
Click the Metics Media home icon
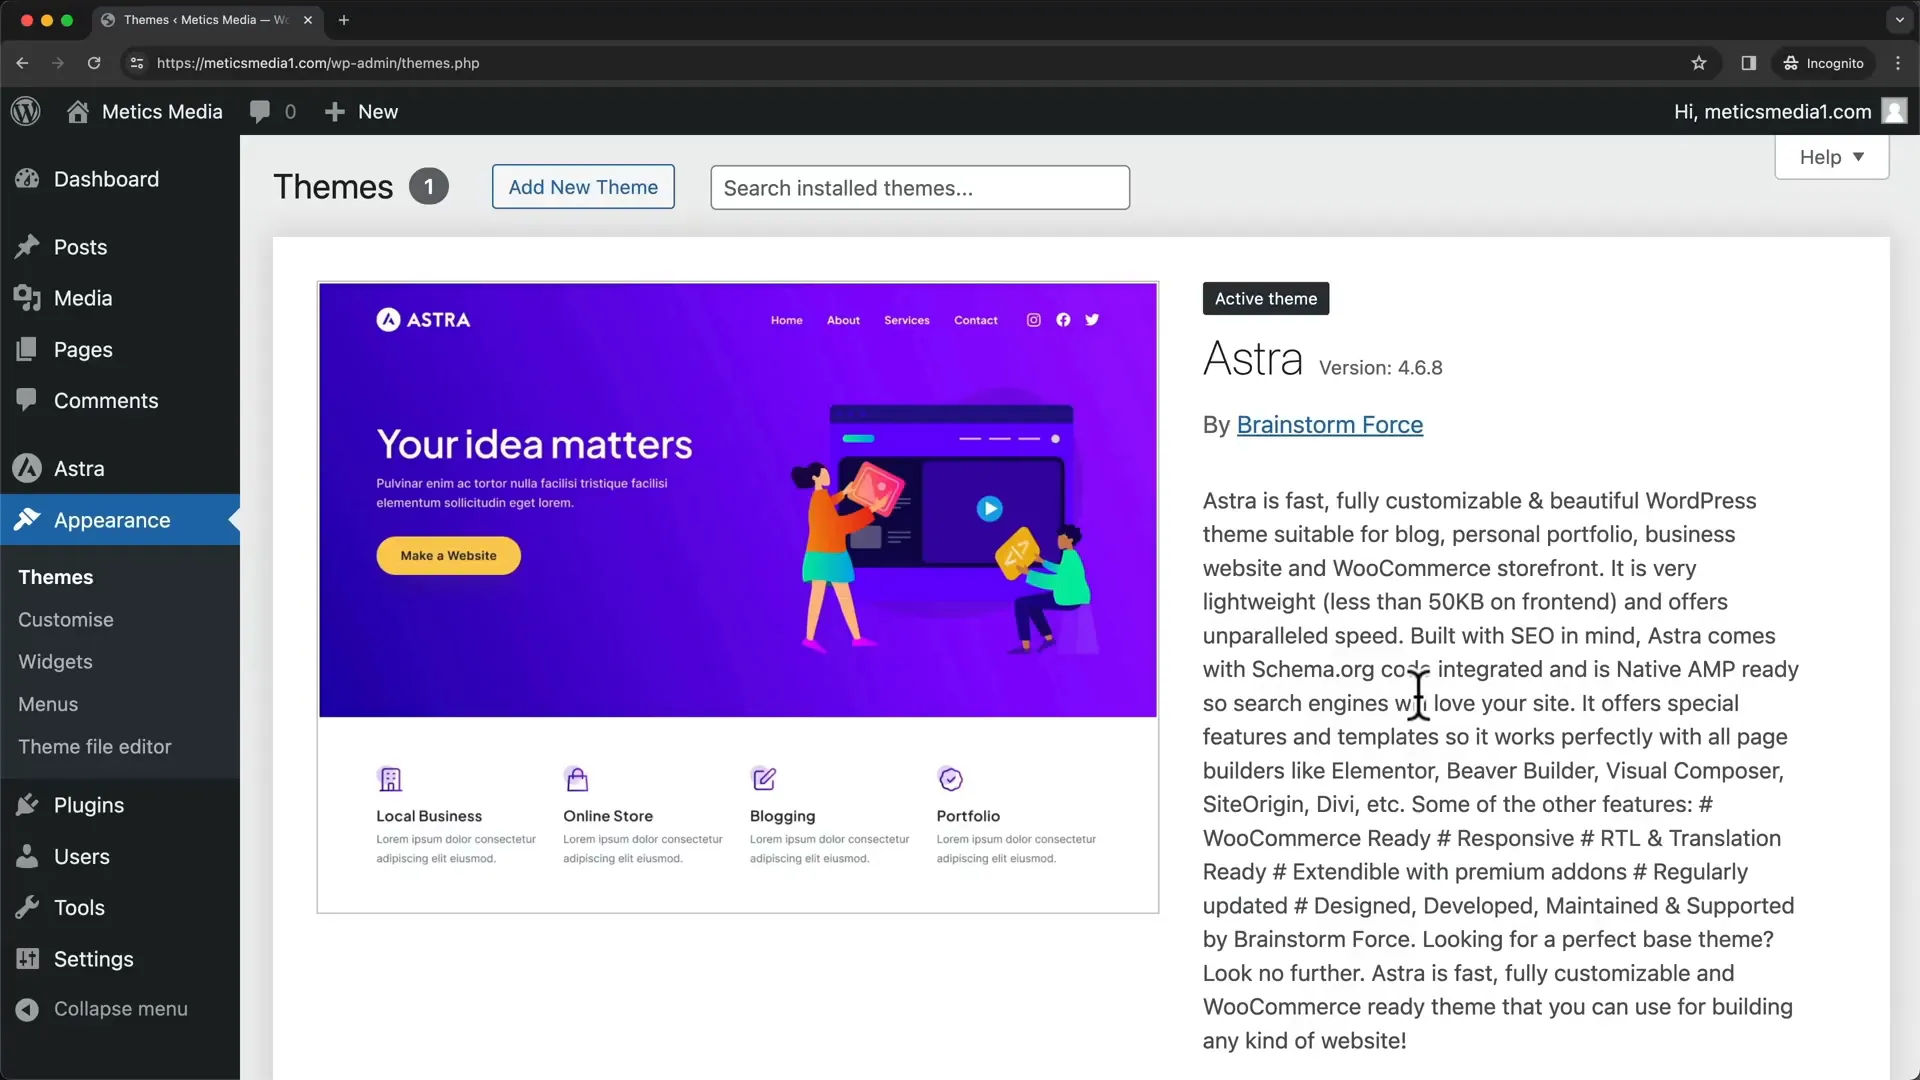pos(78,111)
